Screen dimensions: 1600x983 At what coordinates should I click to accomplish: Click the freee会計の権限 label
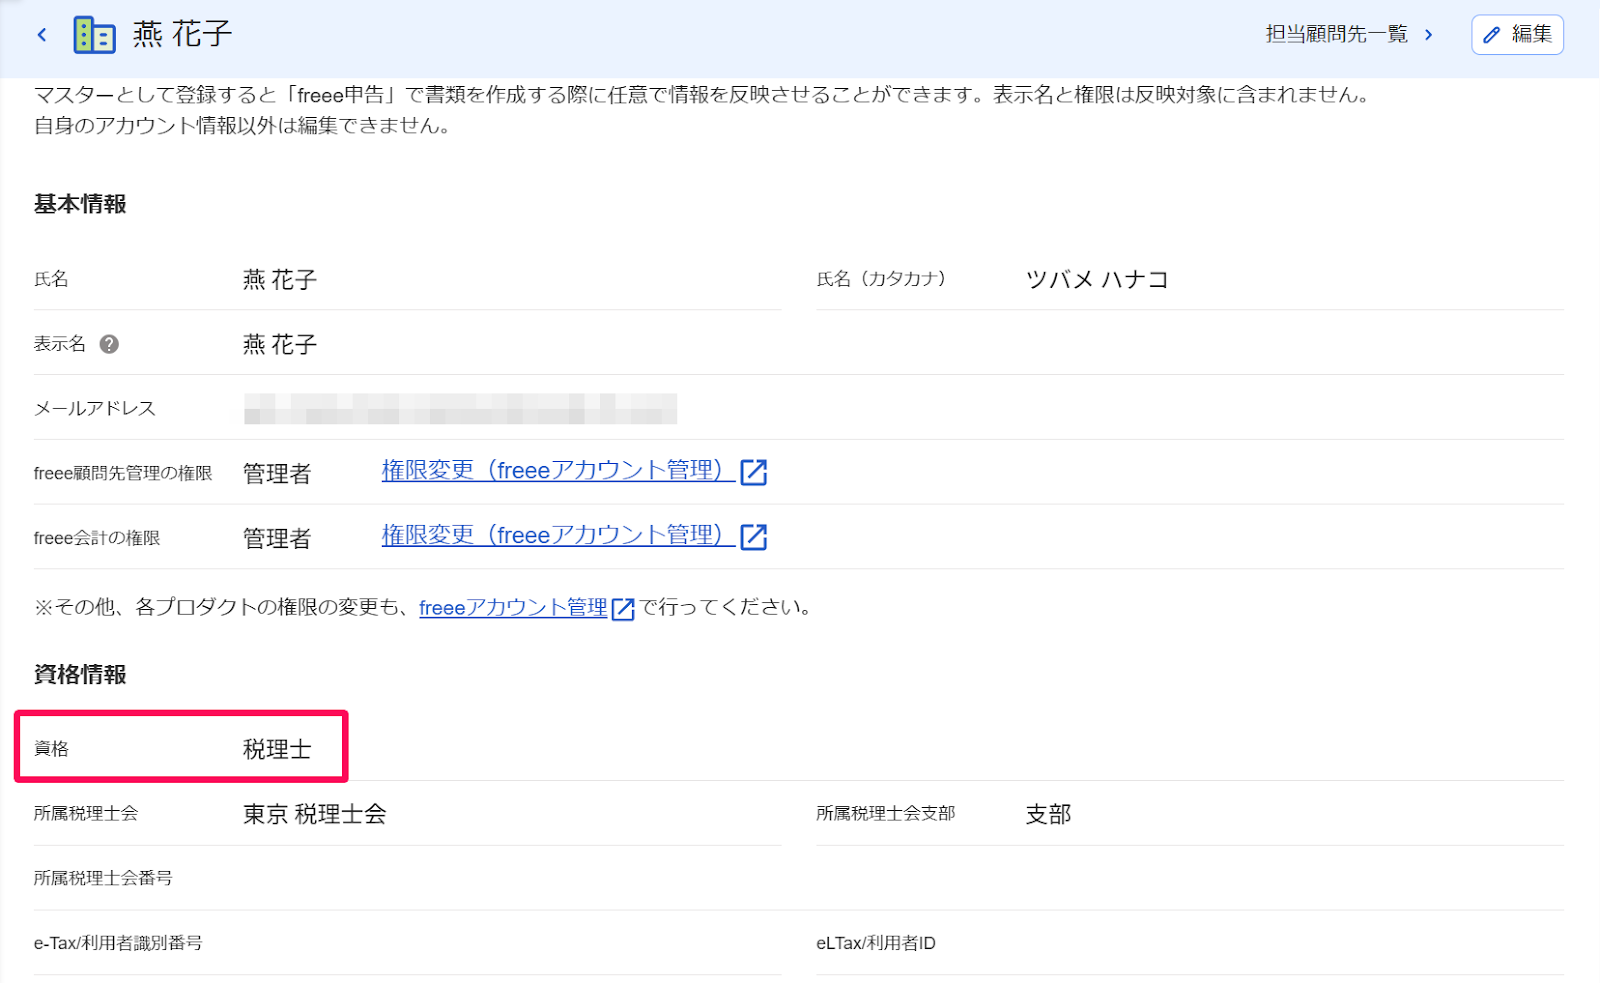(97, 538)
